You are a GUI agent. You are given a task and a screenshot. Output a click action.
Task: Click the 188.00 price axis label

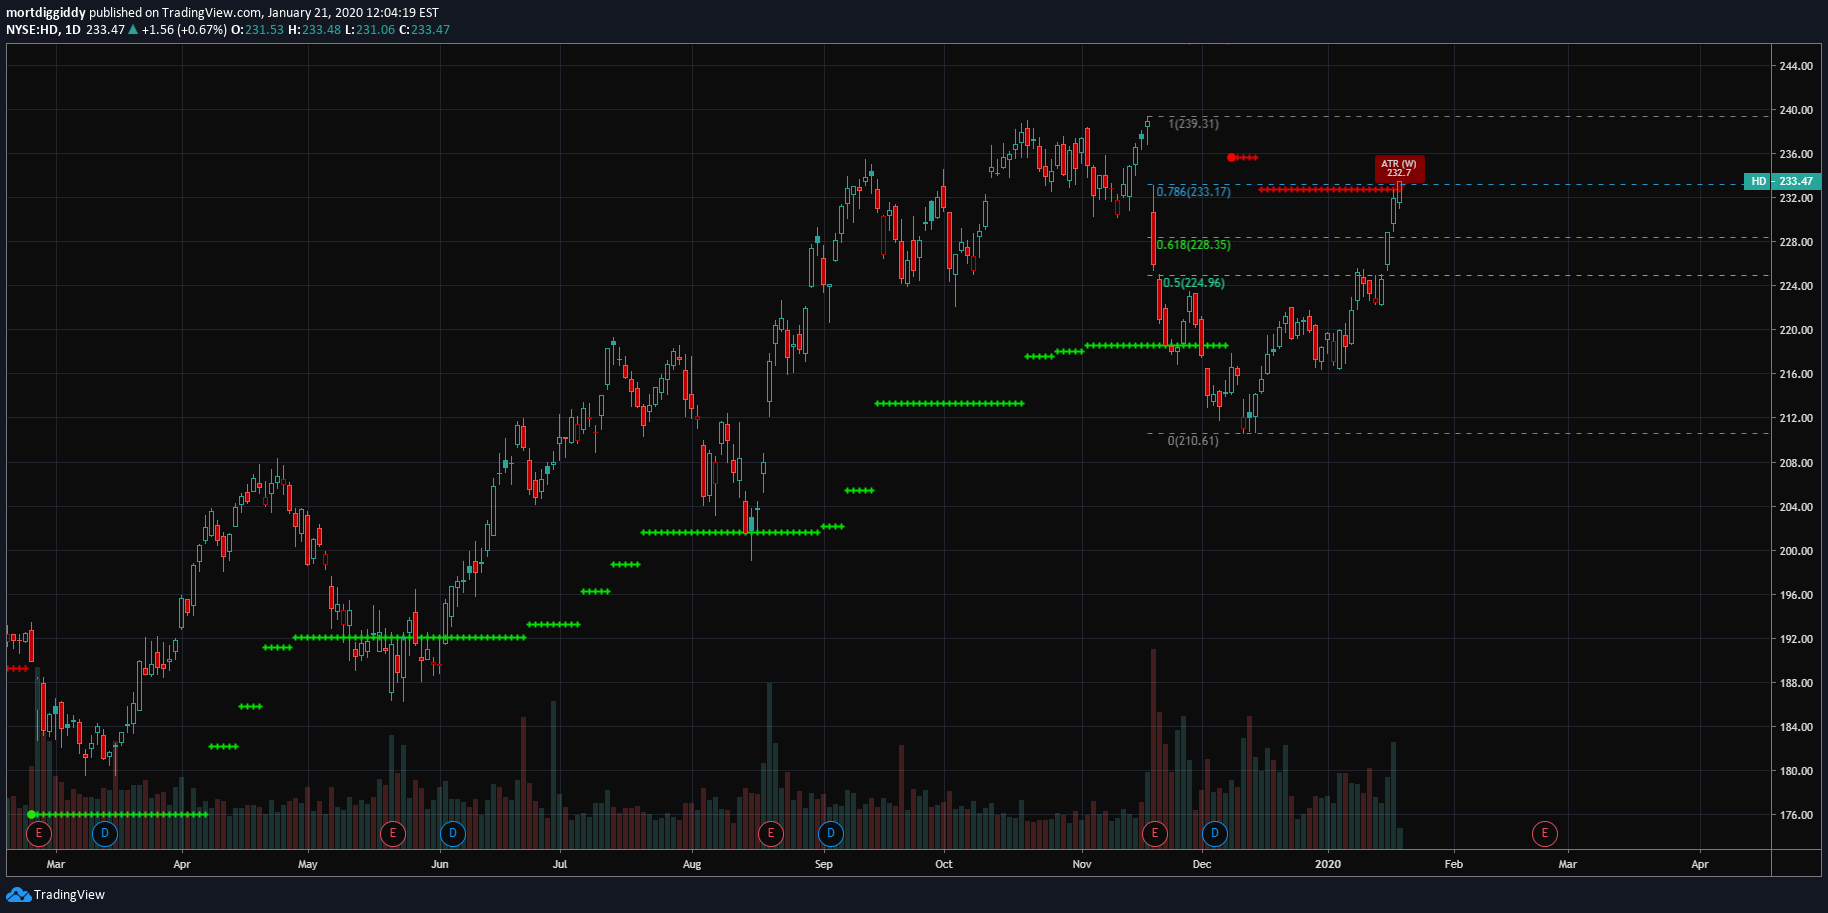coord(1796,683)
